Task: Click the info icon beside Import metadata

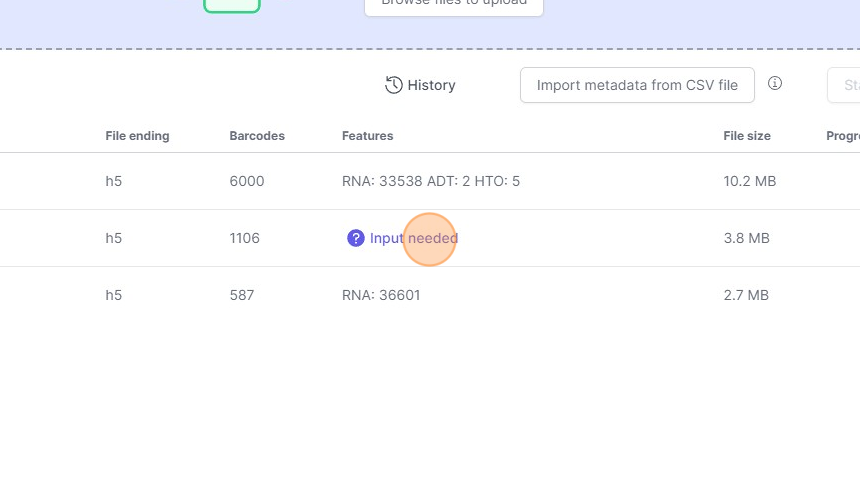Action: (775, 84)
